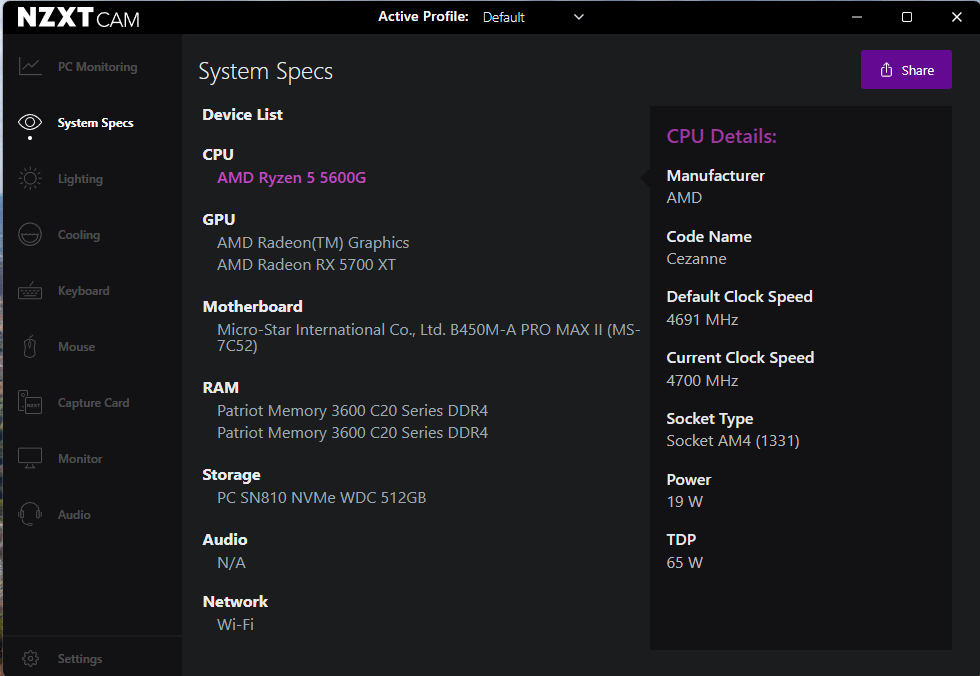Go to System Specs page
Image resolution: width=980 pixels, height=676 pixels.
point(96,123)
